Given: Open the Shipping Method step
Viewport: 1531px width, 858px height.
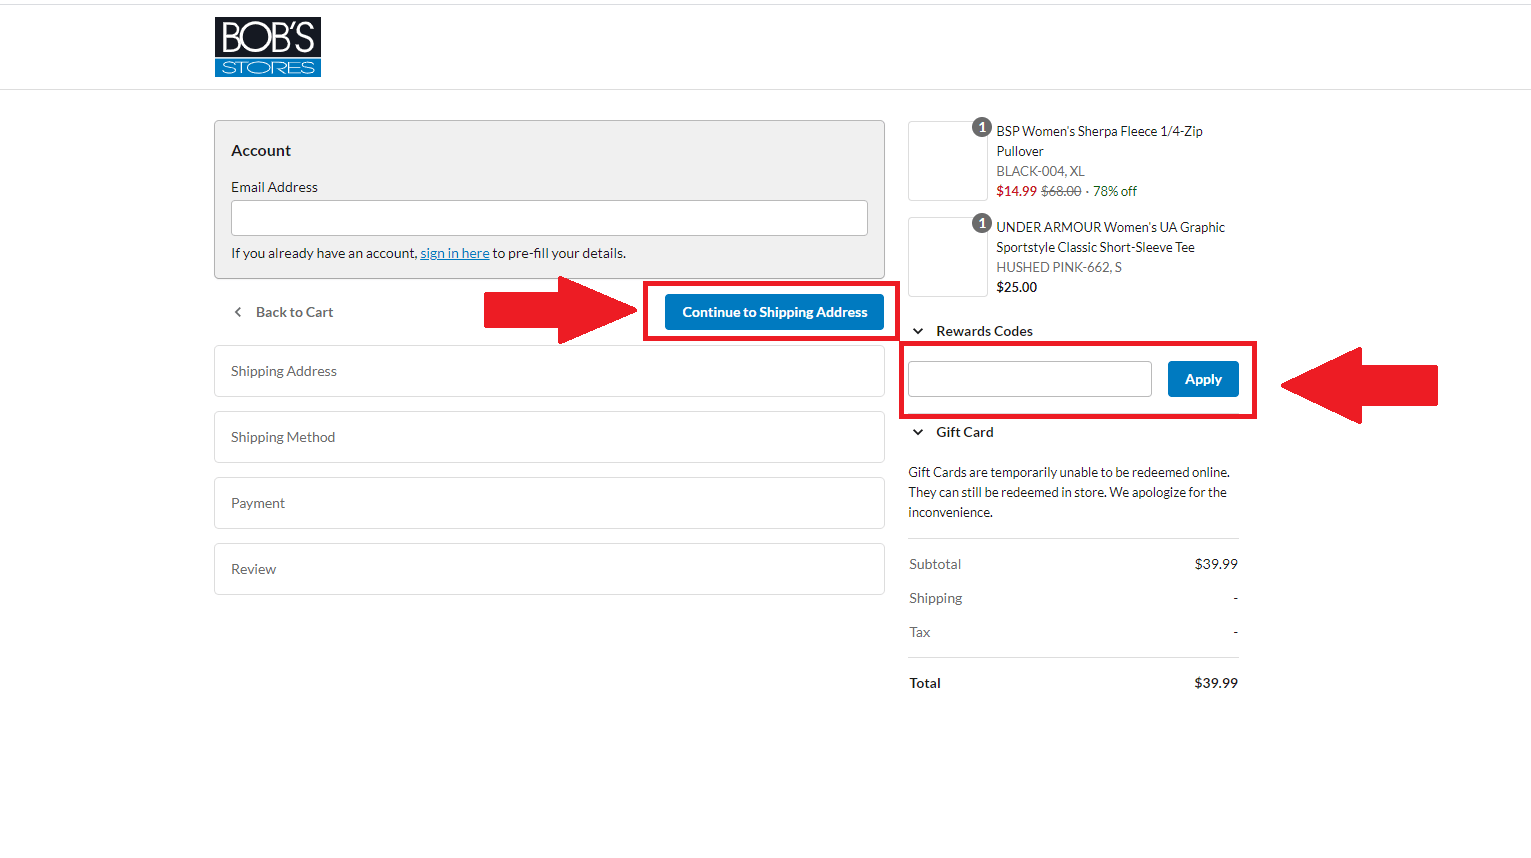Looking at the screenshot, I should [549, 437].
